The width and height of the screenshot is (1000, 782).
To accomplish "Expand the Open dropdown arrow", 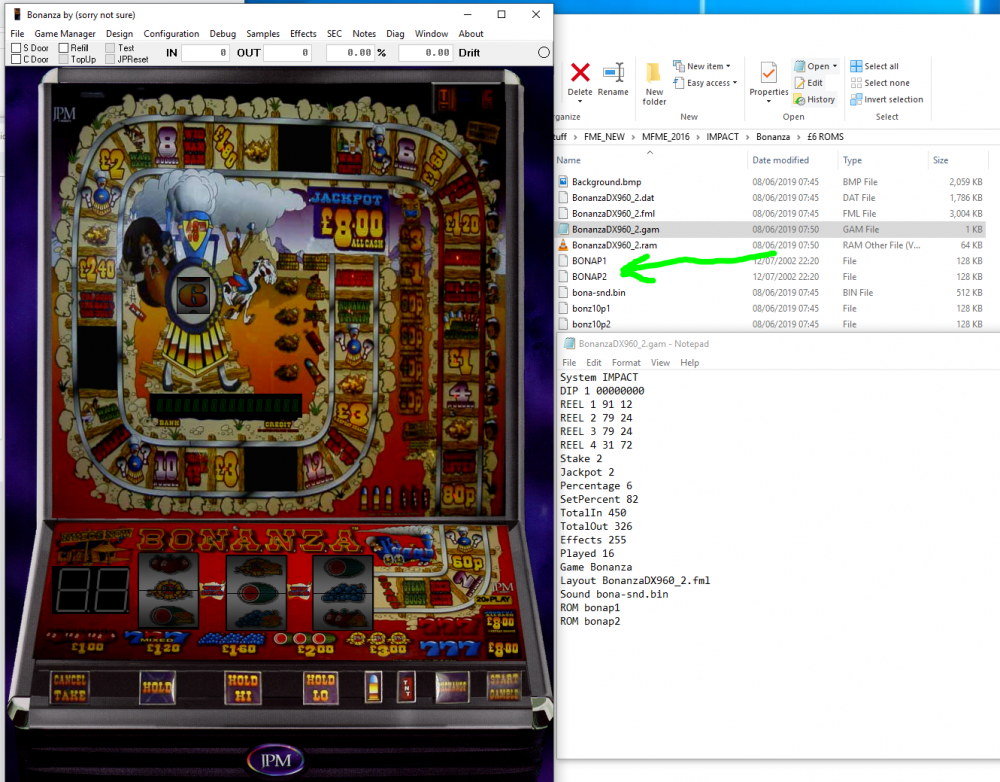I will (835, 66).
